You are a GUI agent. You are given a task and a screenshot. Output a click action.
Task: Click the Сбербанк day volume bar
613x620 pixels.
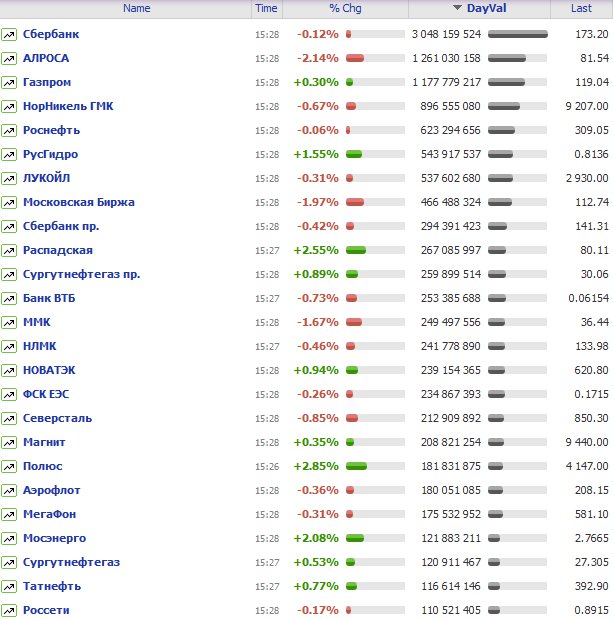click(x=518, y=34)
